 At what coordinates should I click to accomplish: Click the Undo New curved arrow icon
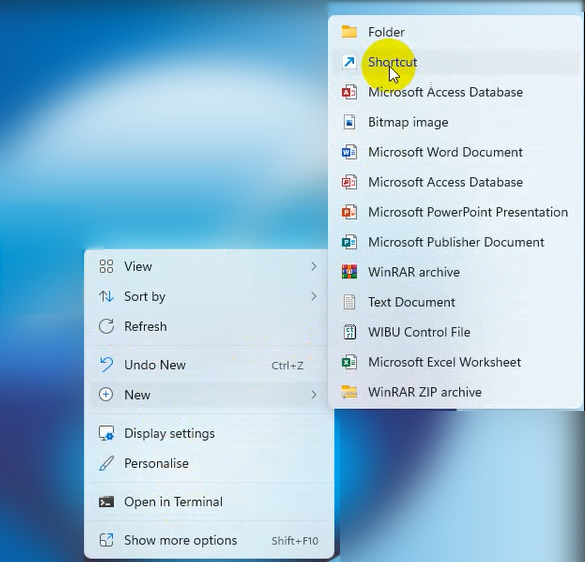tap(106, 365)
